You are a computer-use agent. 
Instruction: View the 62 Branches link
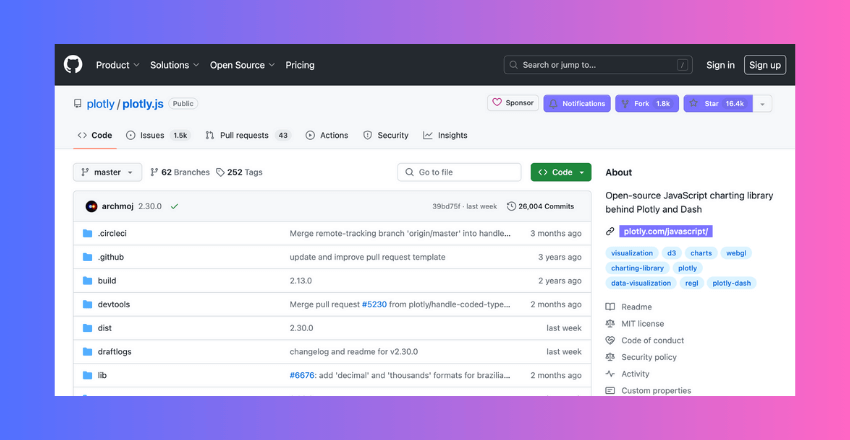click(180, 172)
